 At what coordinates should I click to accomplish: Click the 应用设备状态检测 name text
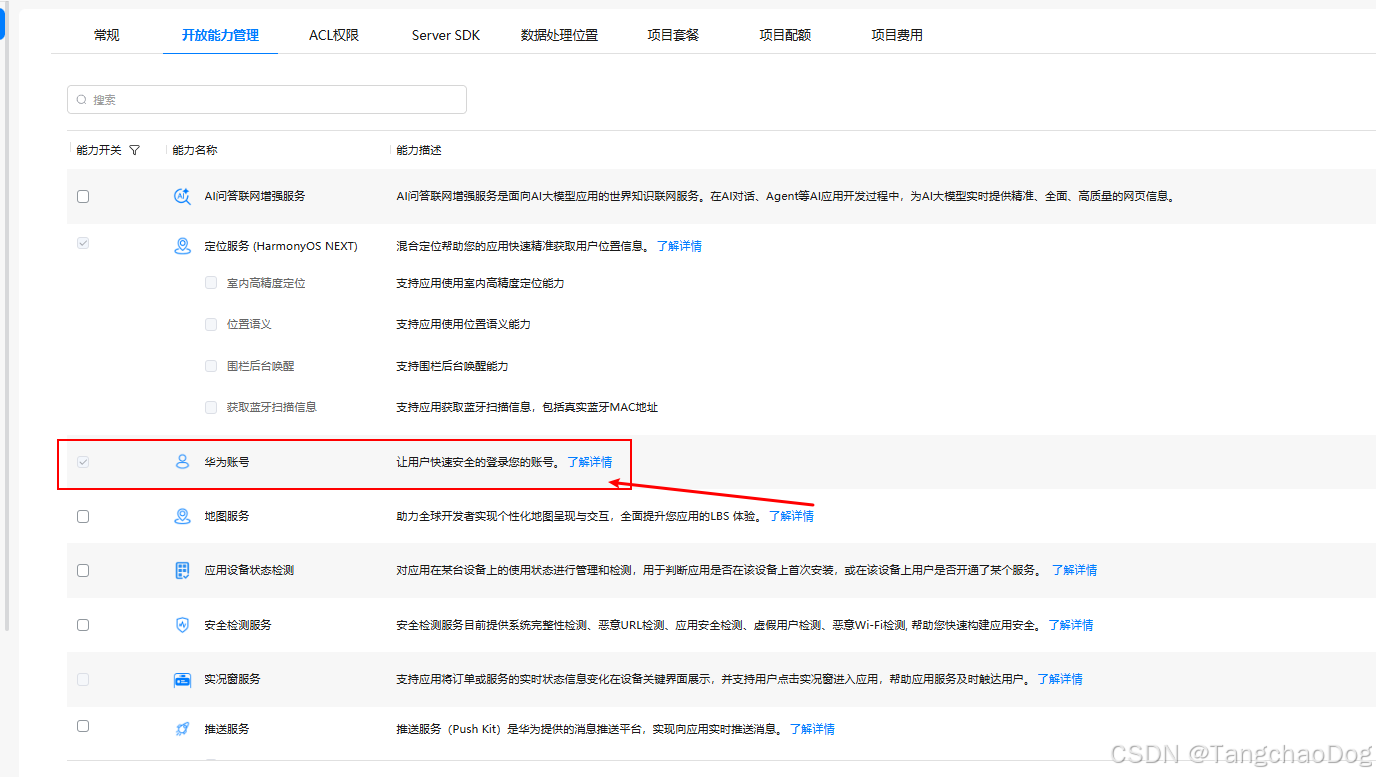click(x=249, y=570)
